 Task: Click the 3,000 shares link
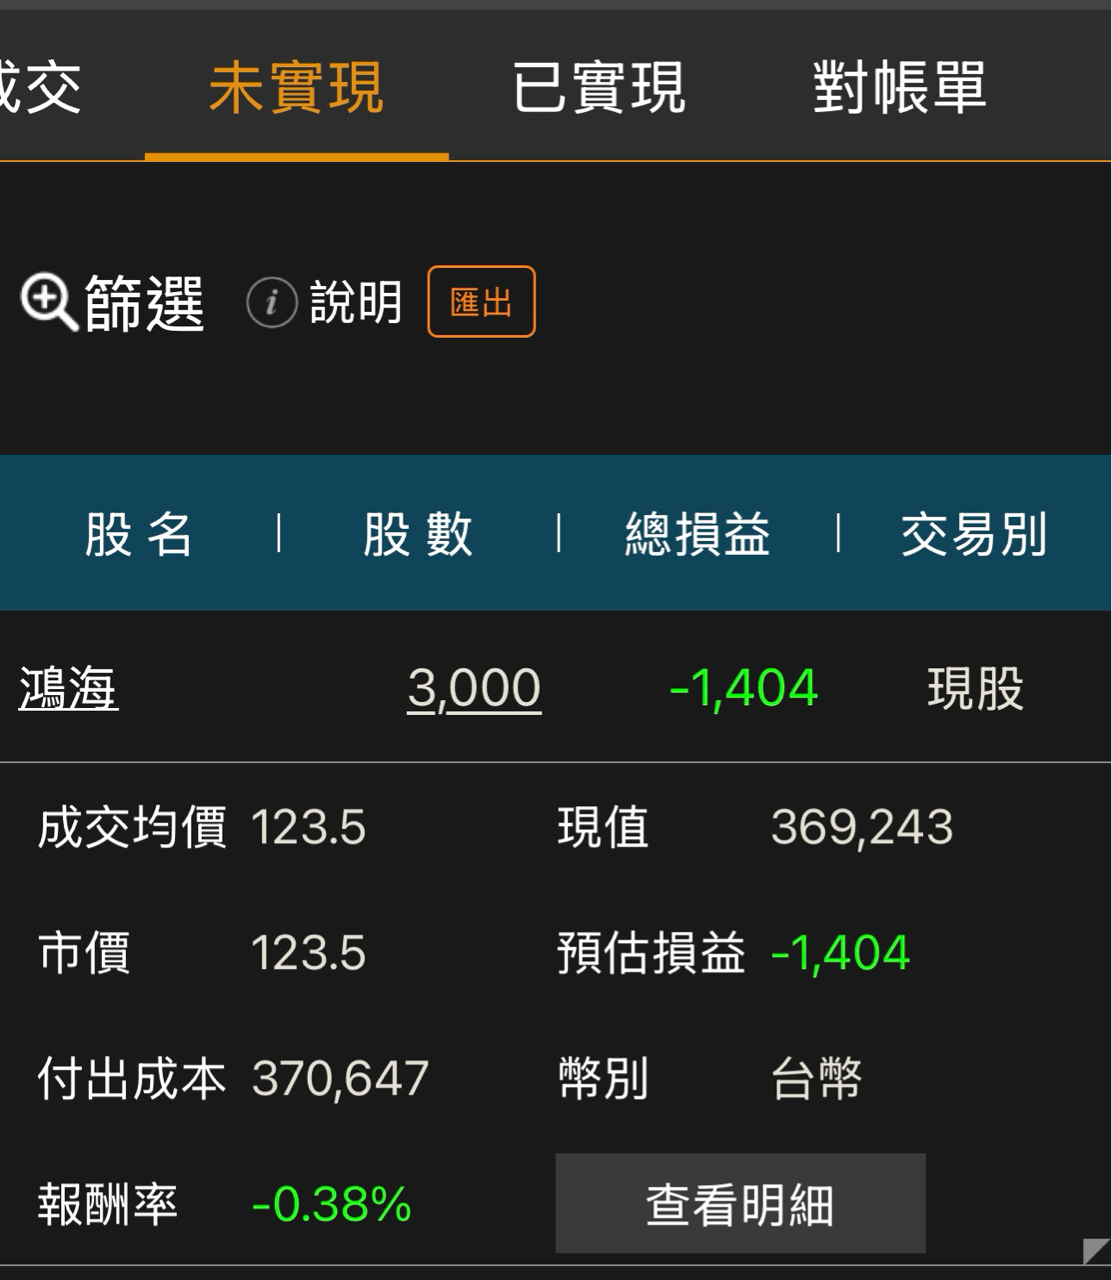coord(474,688)
